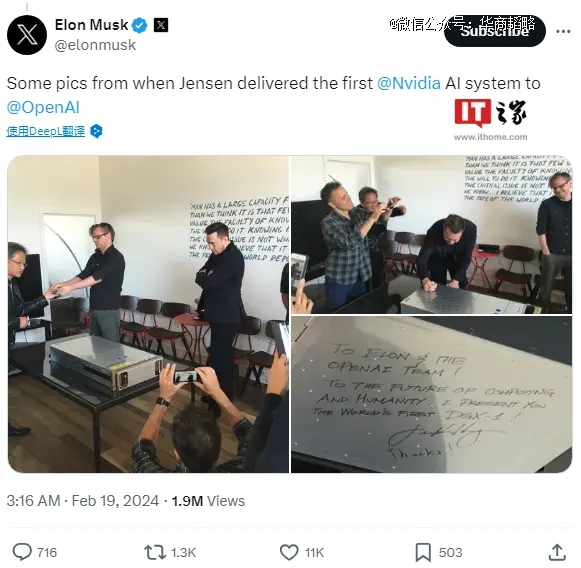The width and height of the screenshot is (581, 568).
Task: Open the @elonmusk handle
Action: [95, 45]
